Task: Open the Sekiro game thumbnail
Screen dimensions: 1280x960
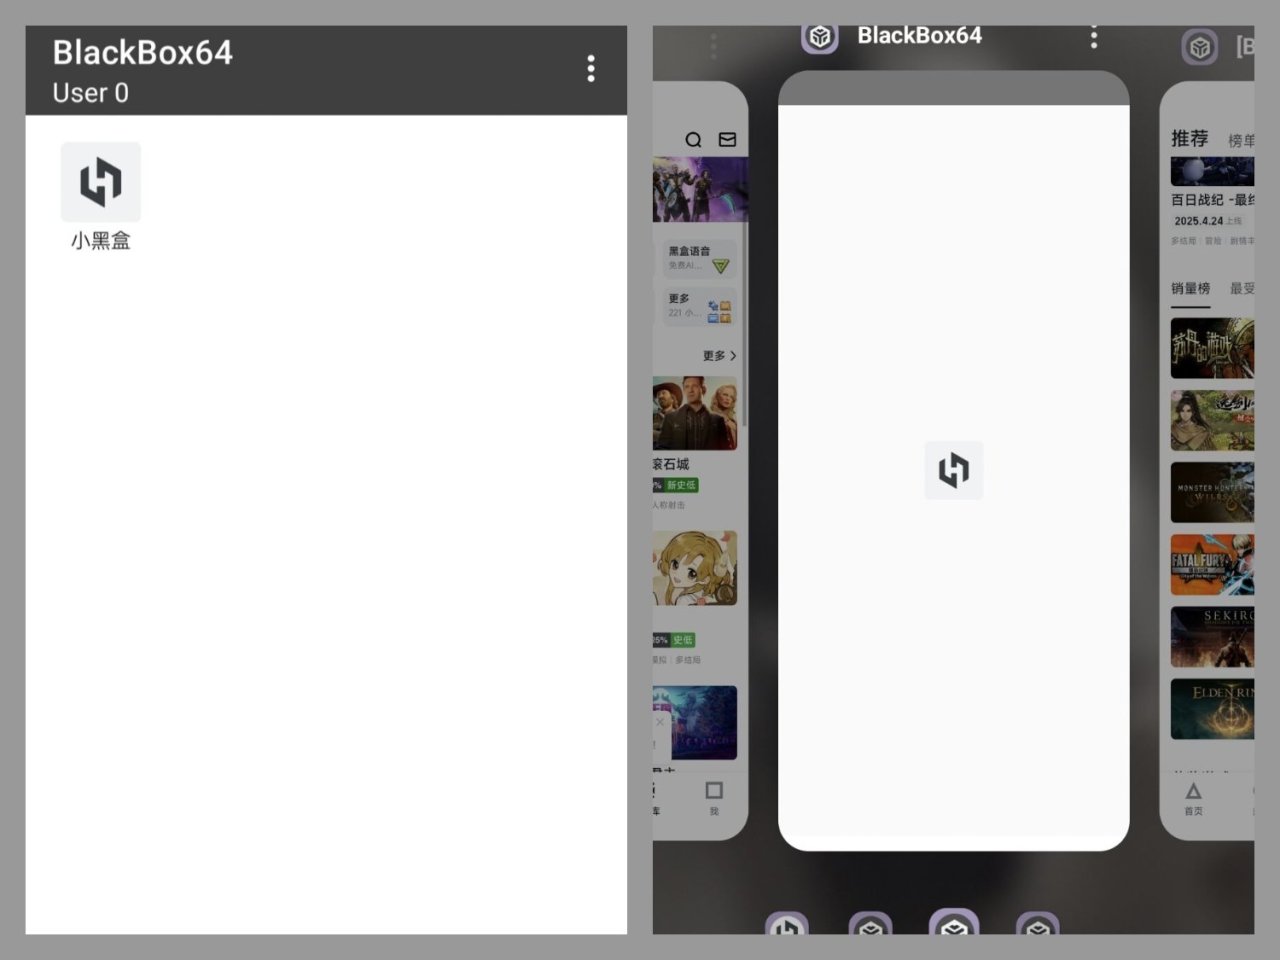Action: 1212,636
